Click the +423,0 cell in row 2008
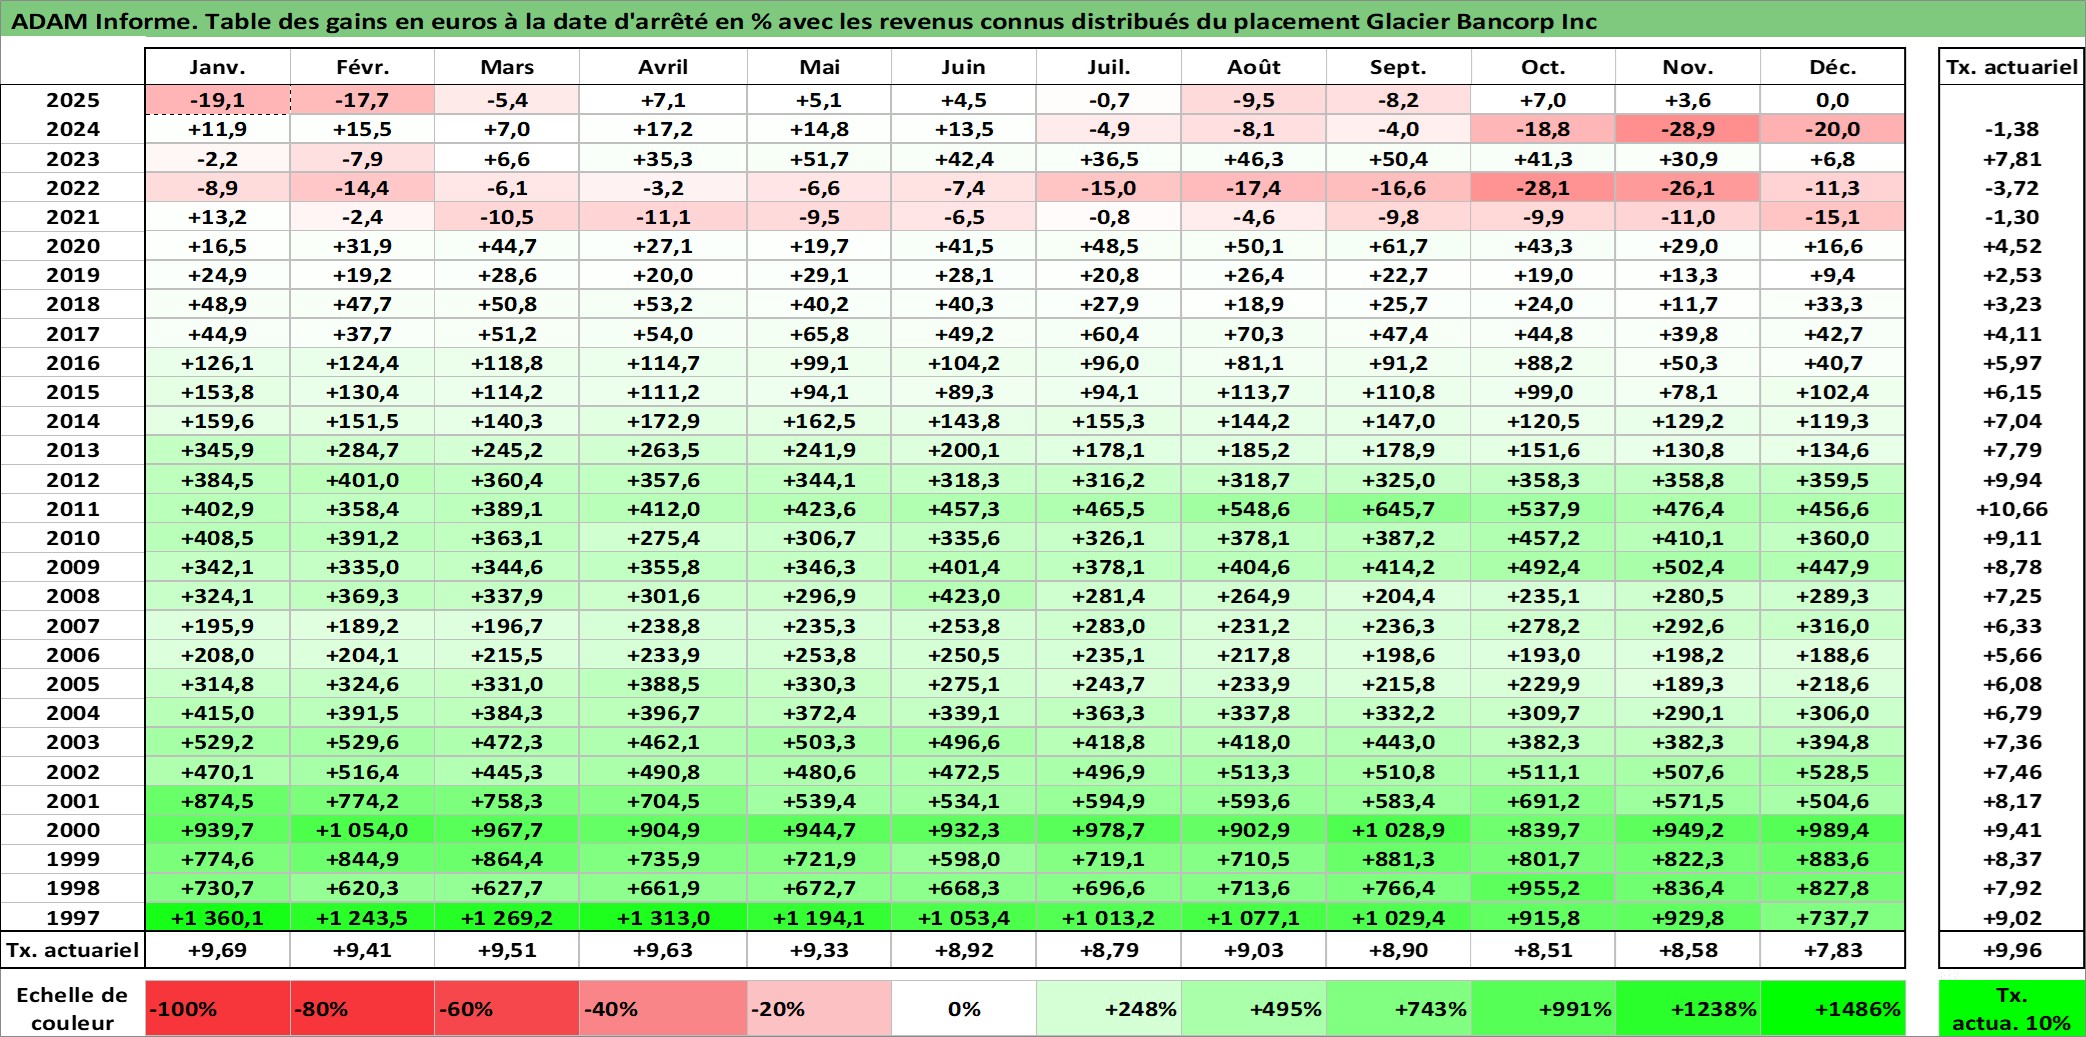 pyautogui.click(x=964, y=596)
